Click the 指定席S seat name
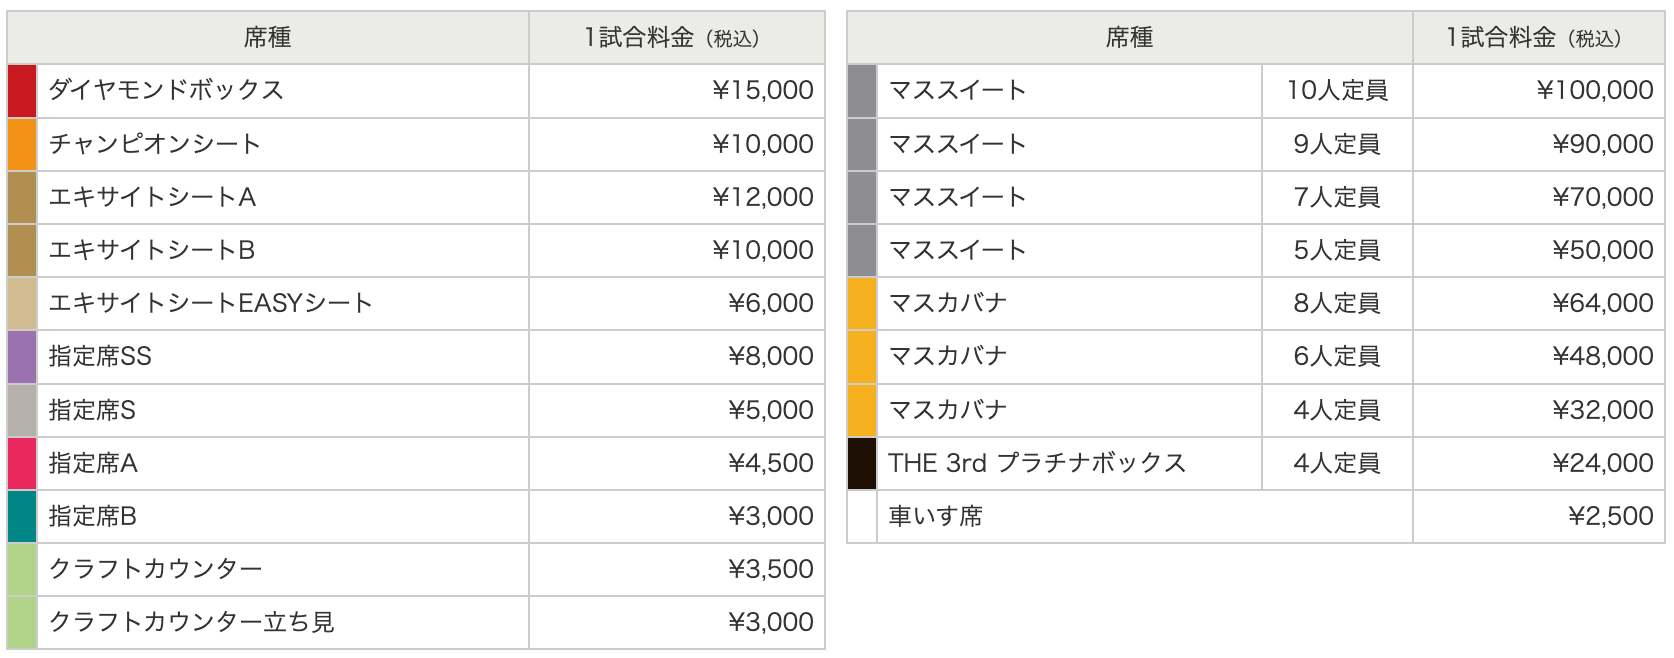1674x658 pixels. click(x=92, y=410)
